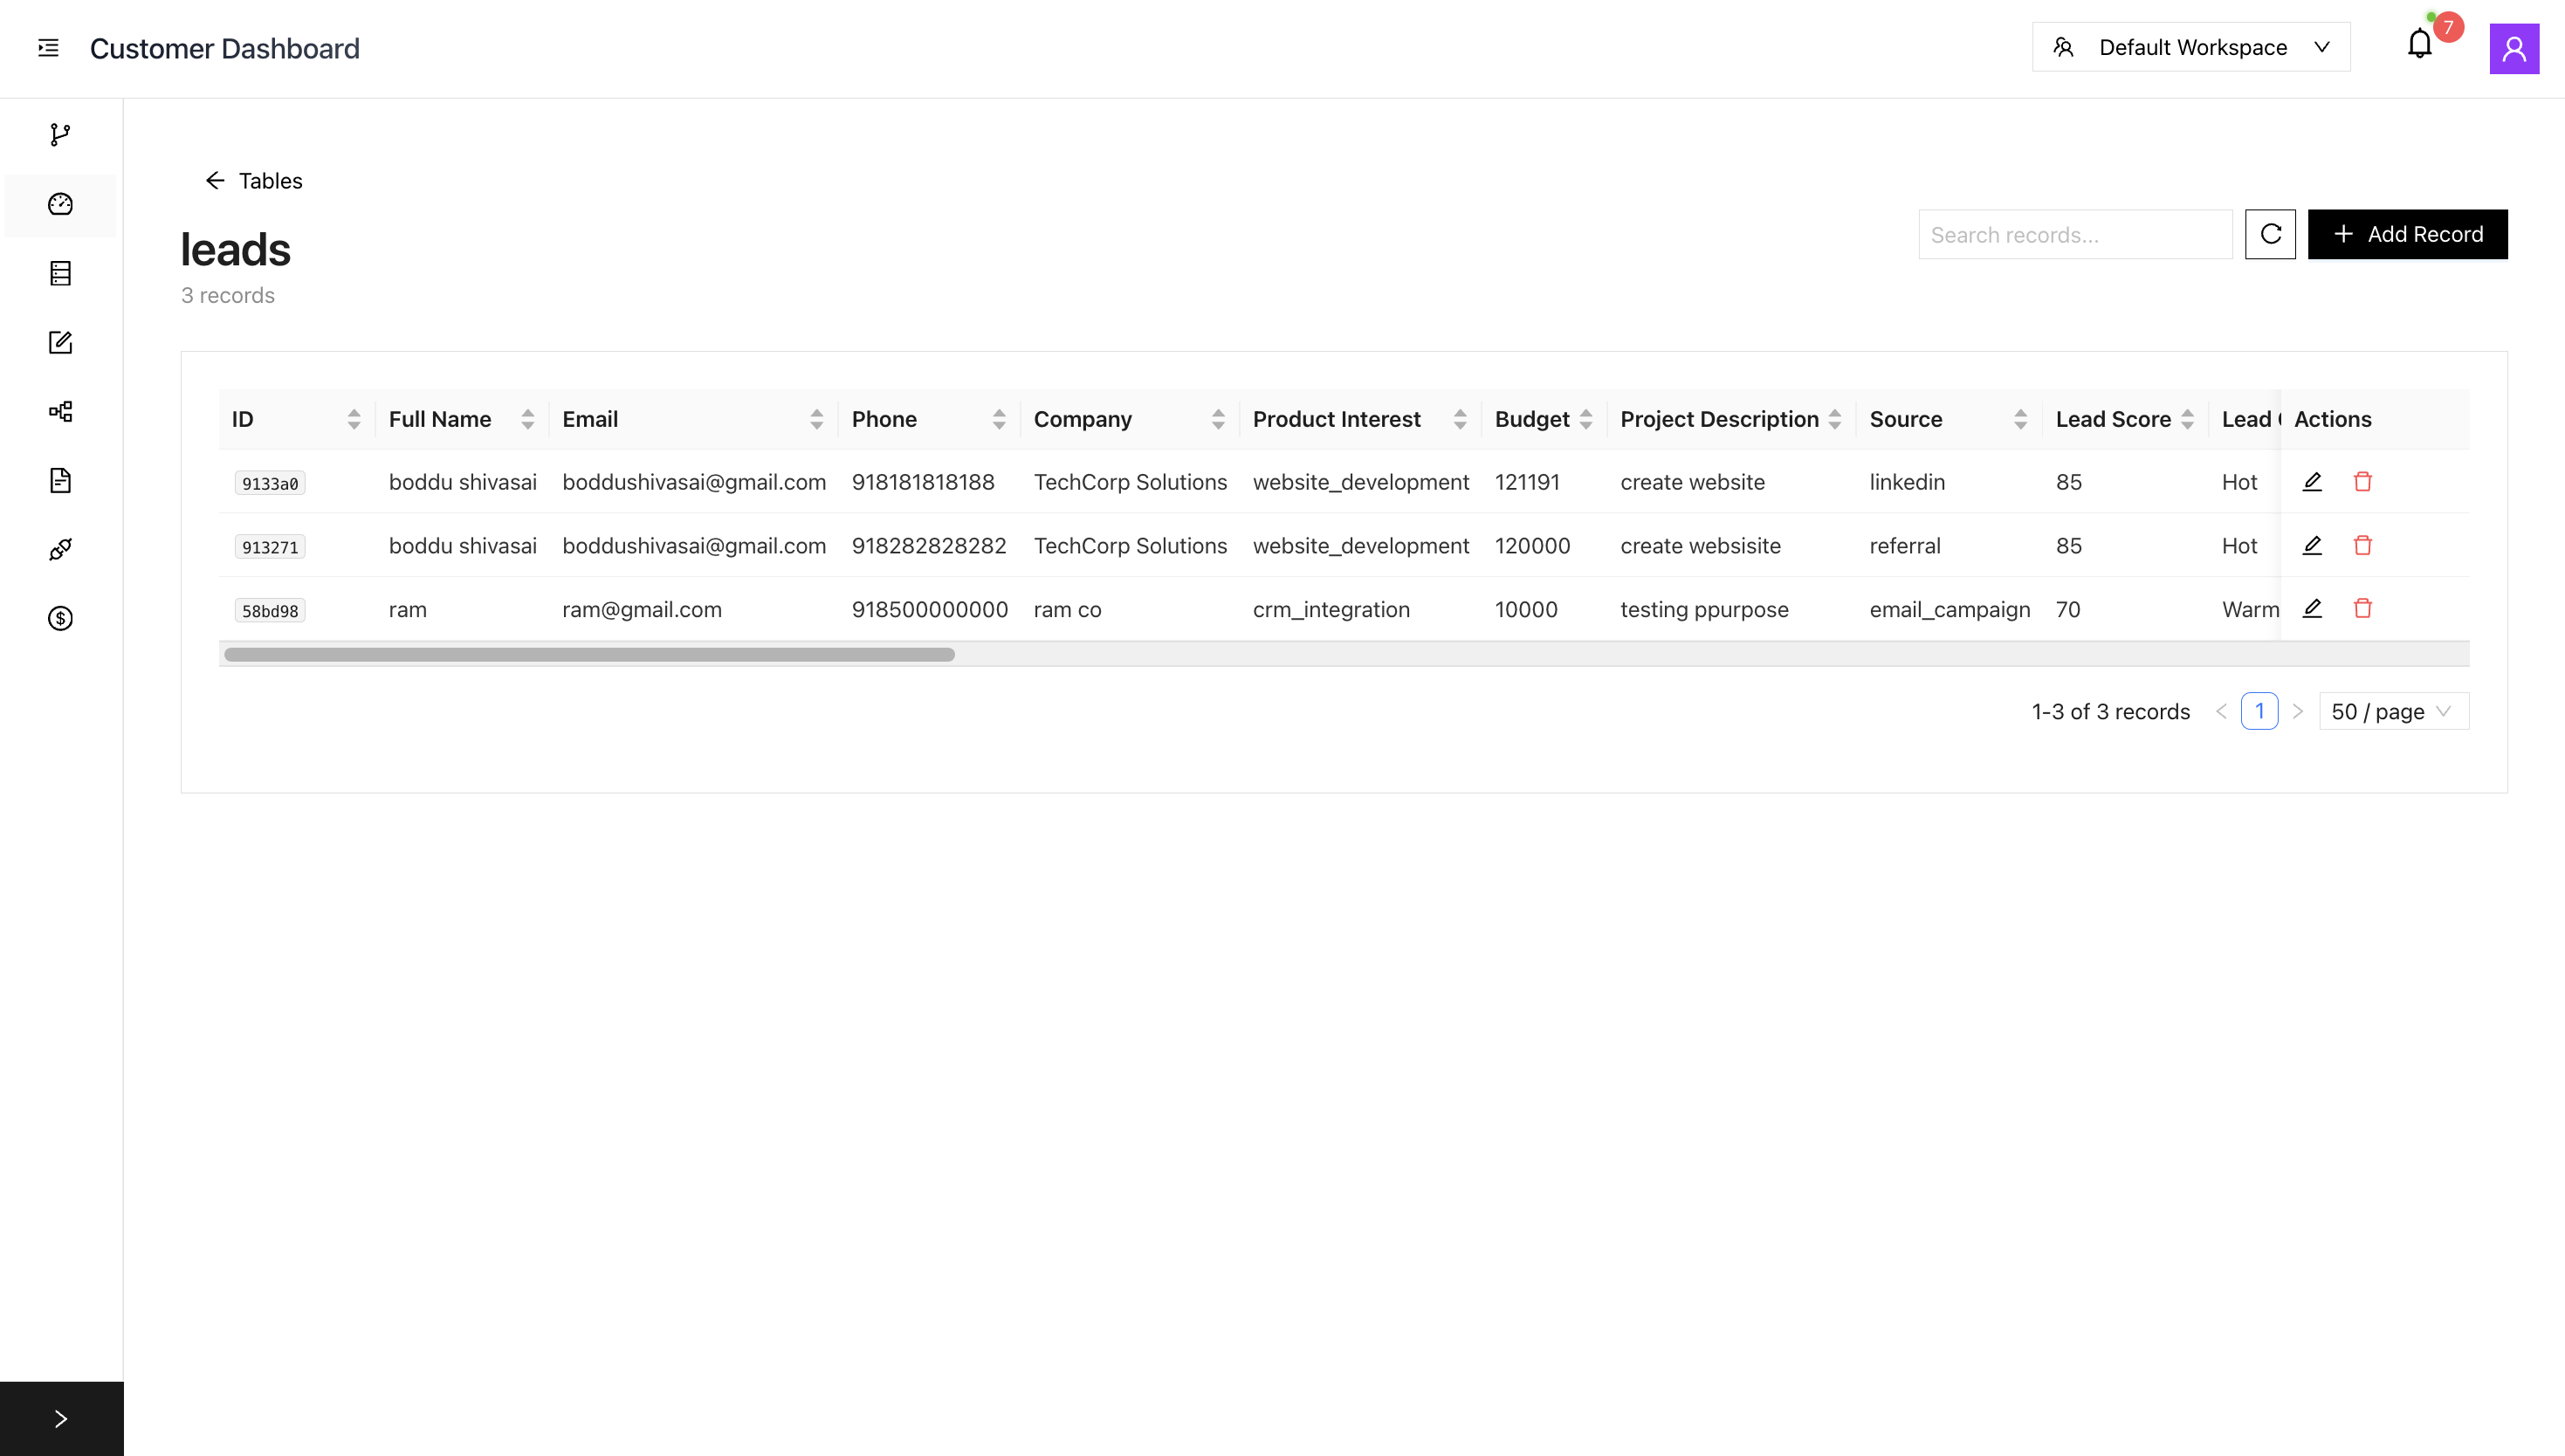Open the dollar billing sidebar icon
2565x1456 pixels.
pyautogui.click(x=60, y=618)
